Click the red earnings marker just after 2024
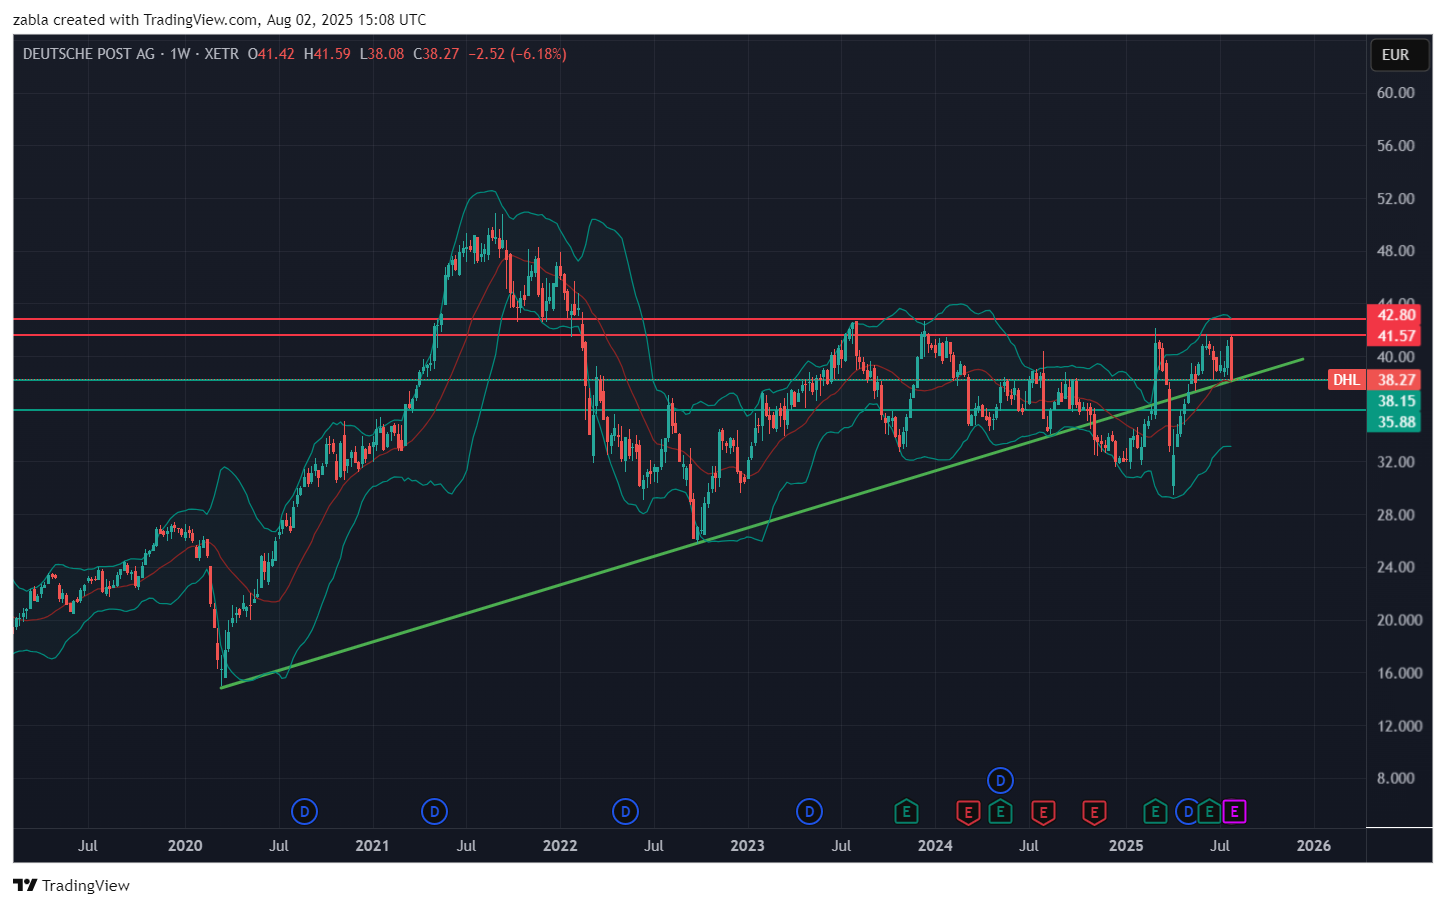The width and height of the screenshot is (1446, 907). pos(968,812)
